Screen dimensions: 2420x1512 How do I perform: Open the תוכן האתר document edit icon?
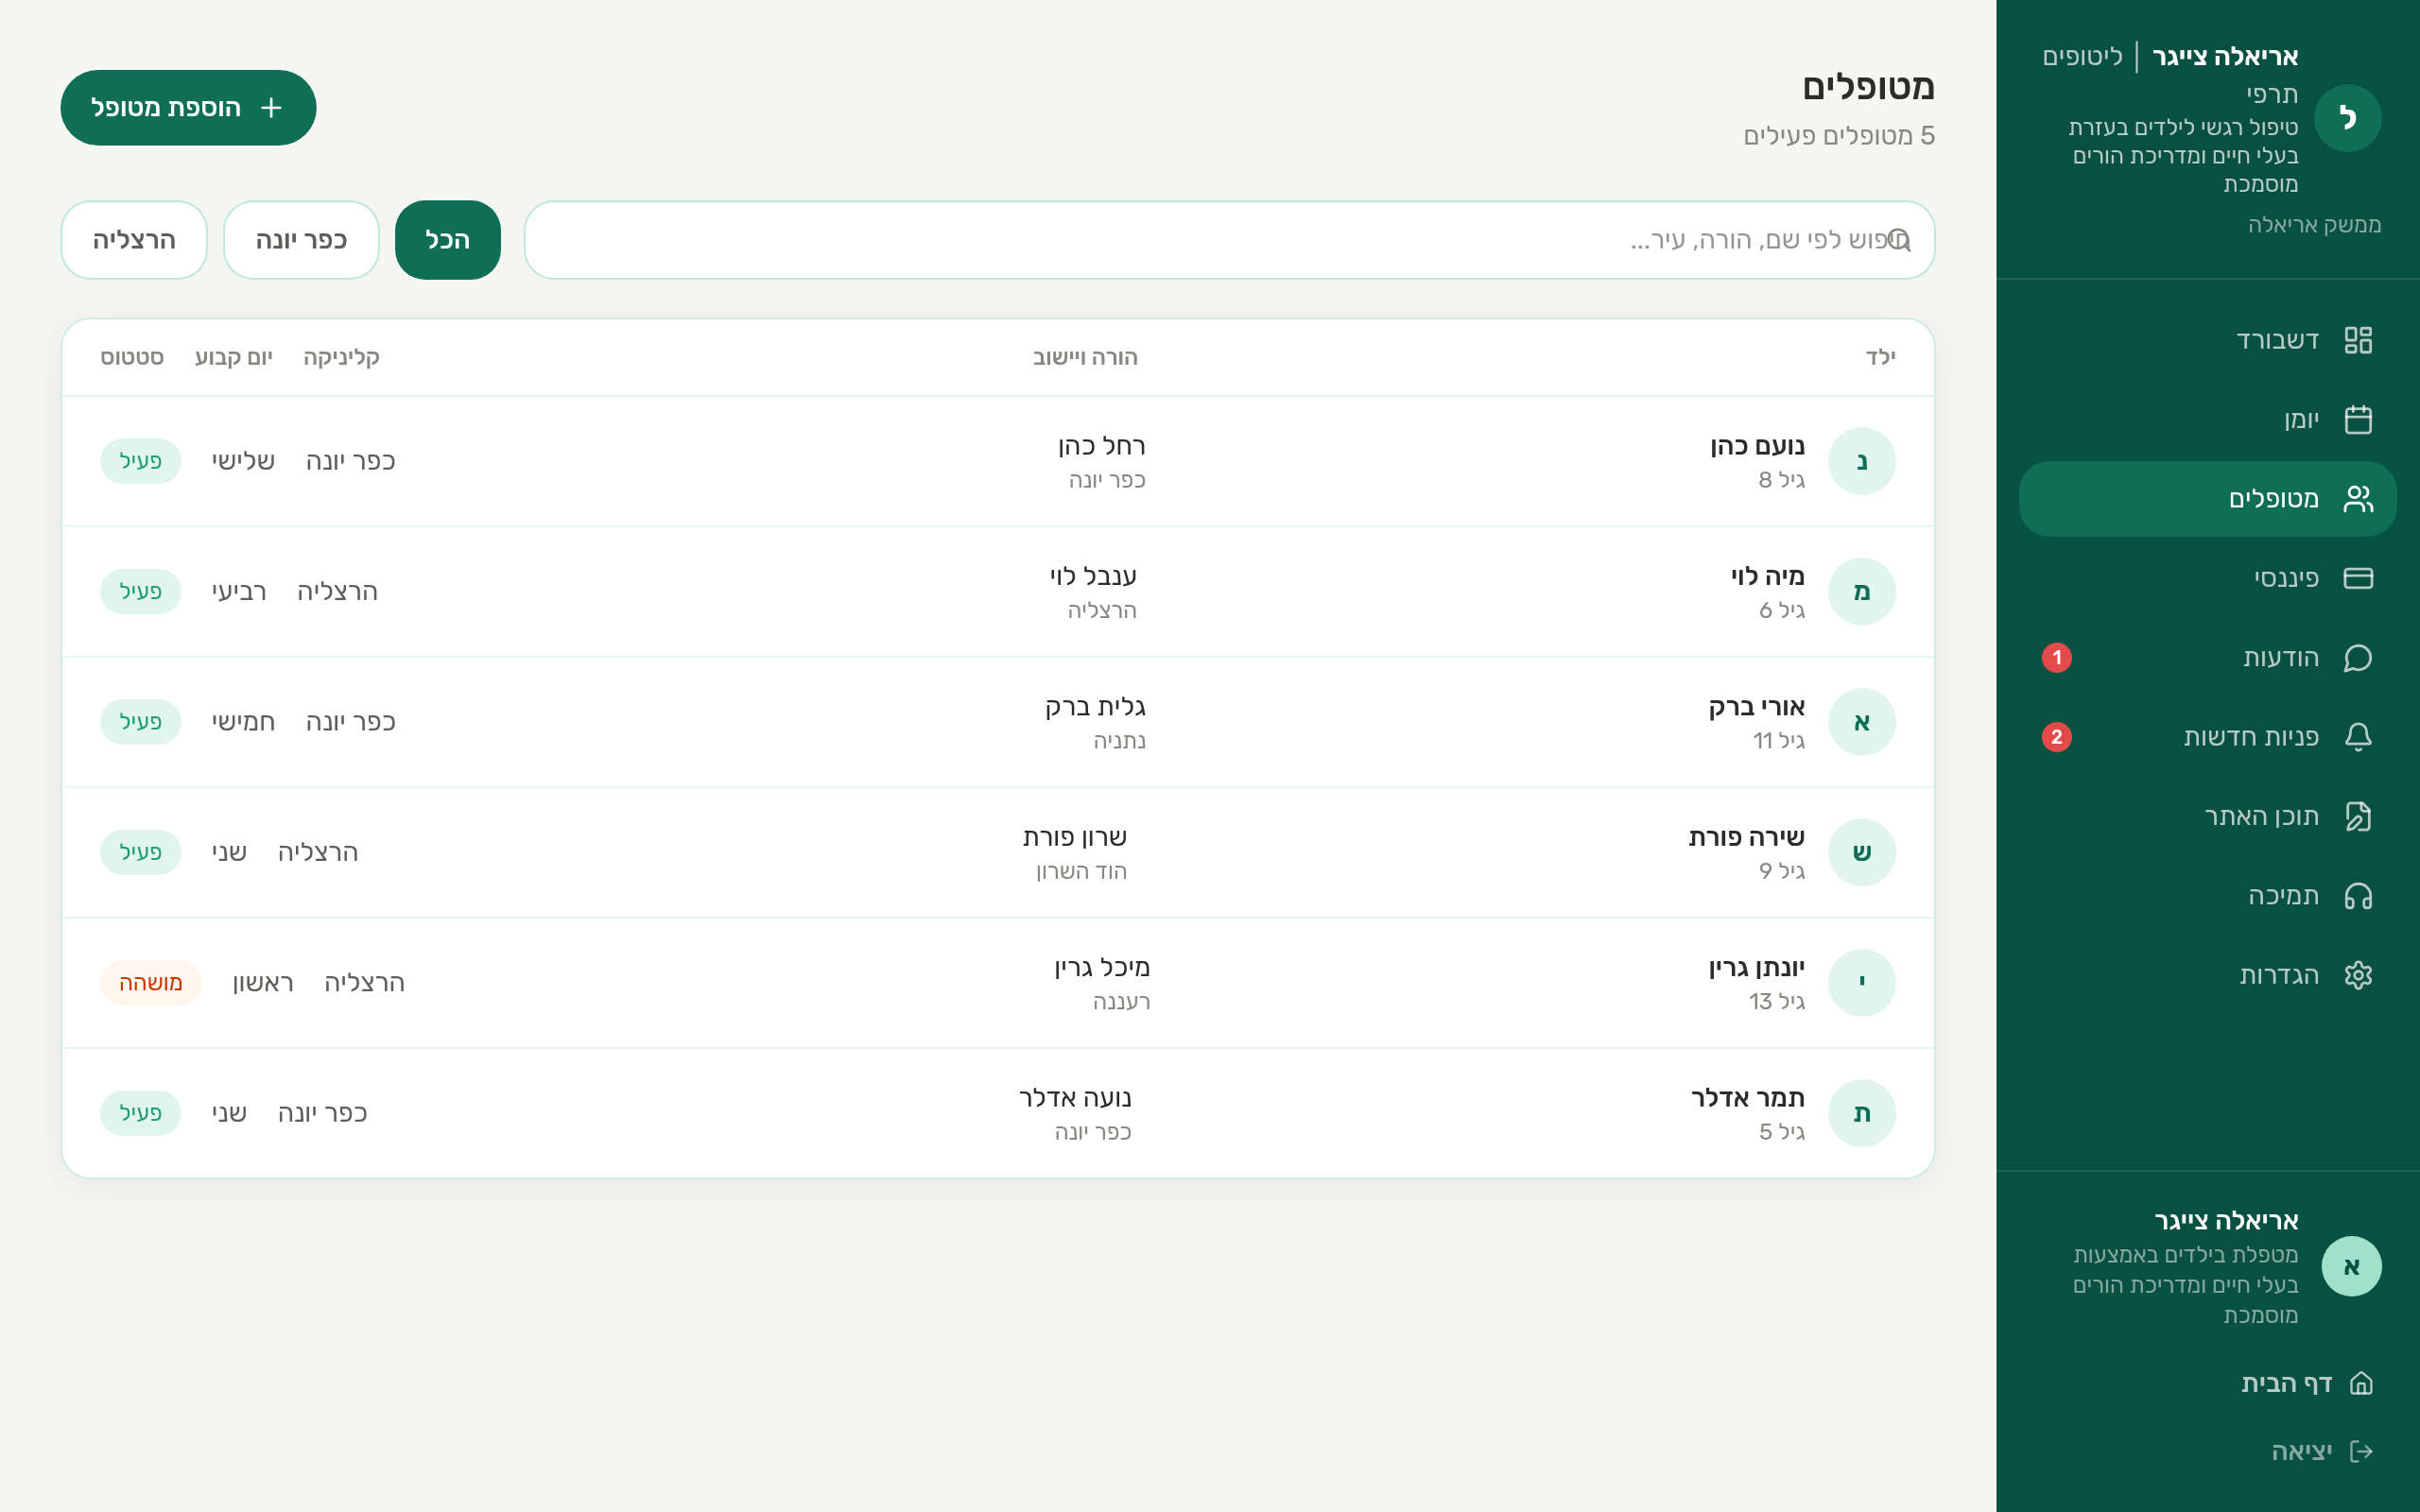[x=2357, y=816]
